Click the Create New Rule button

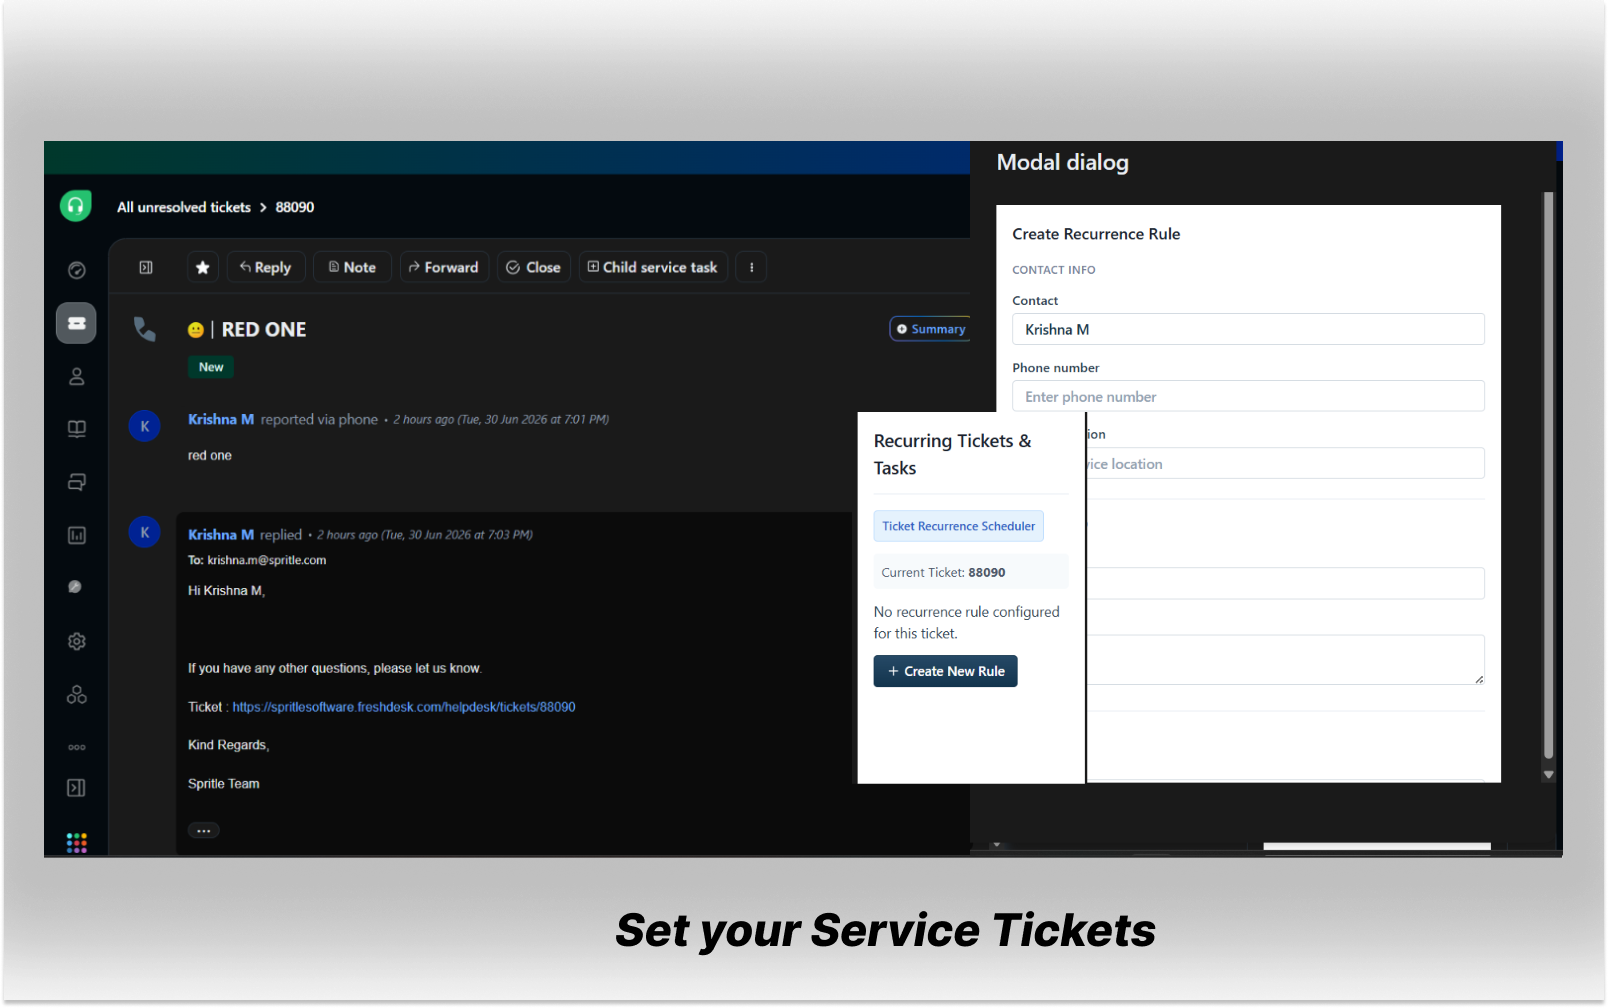[946, 671]
